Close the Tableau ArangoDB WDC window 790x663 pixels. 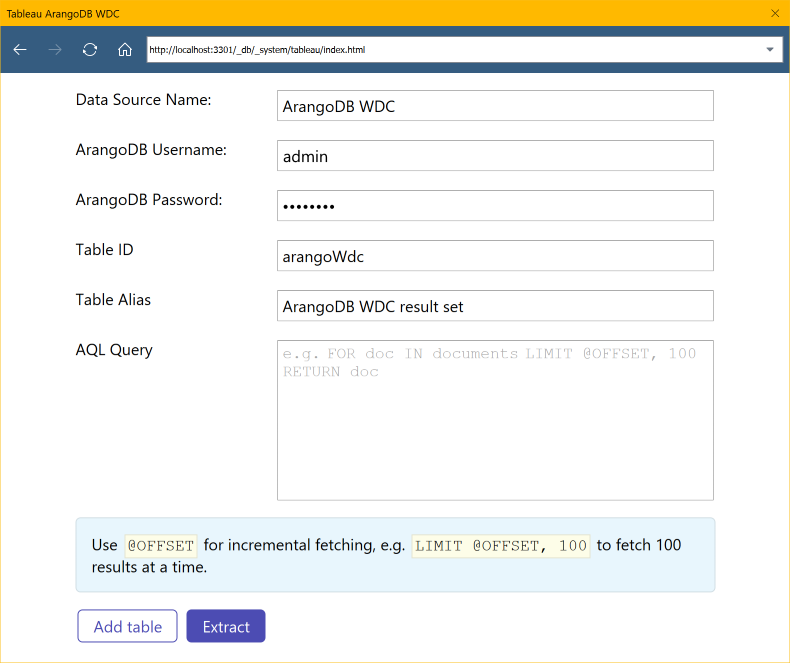click(775, 13)
